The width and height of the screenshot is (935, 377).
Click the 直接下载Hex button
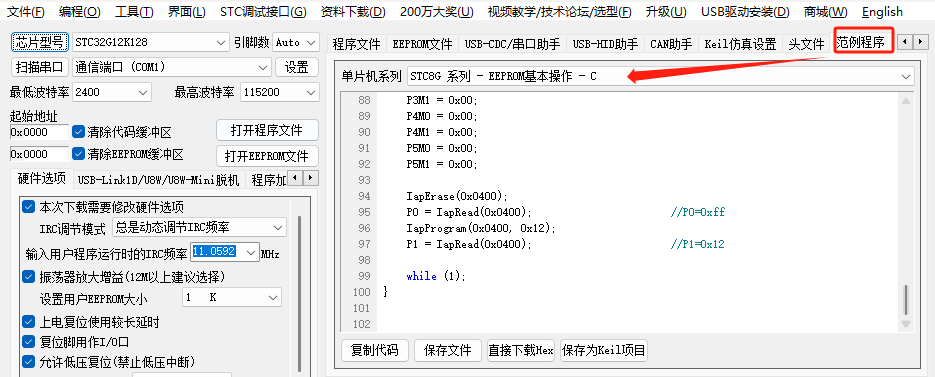(521, 350)
